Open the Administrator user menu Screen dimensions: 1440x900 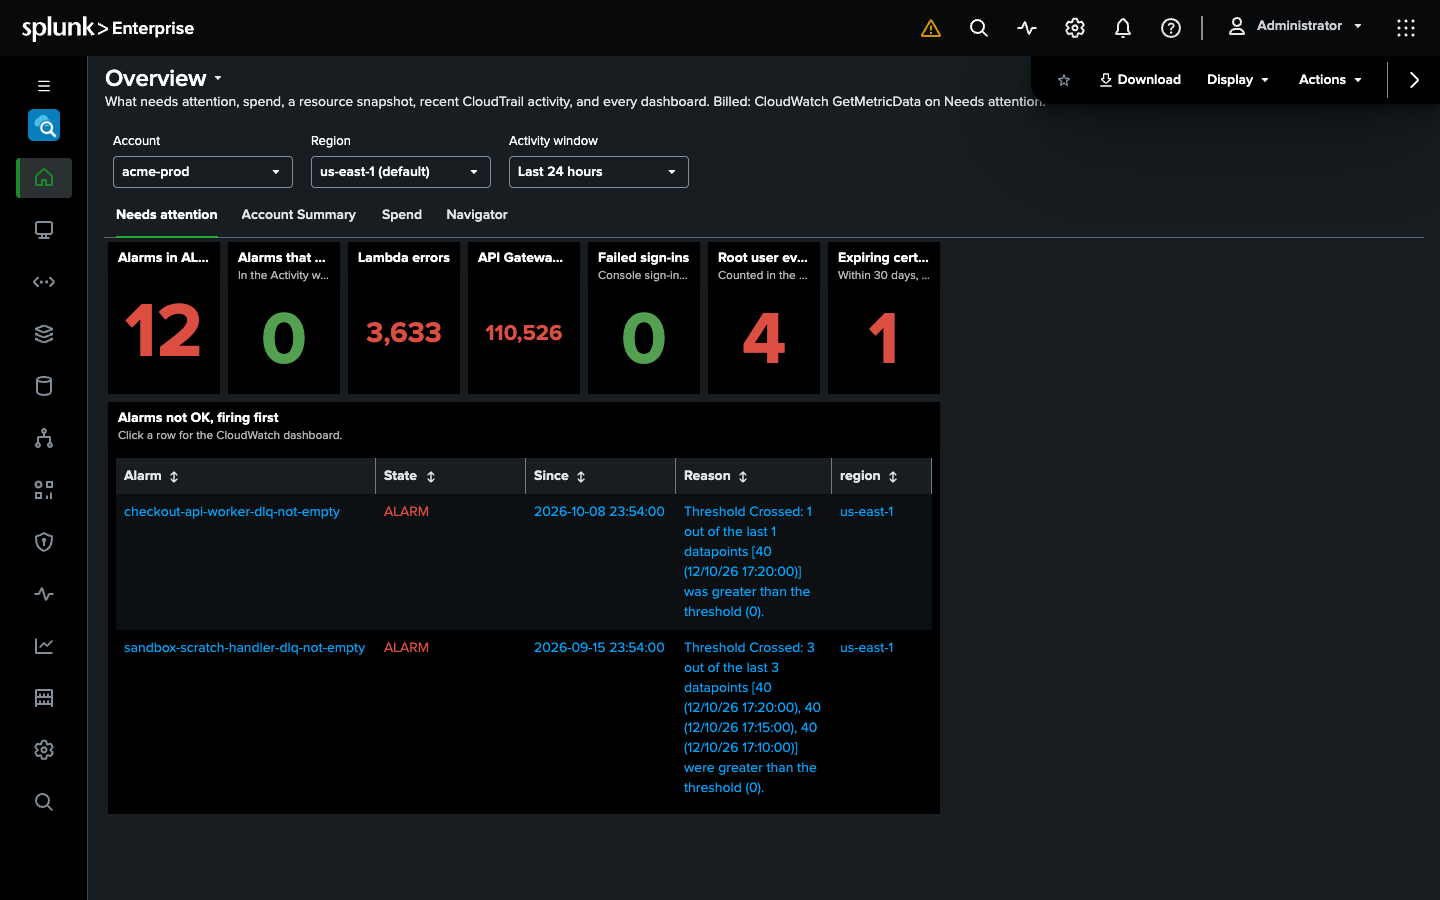1295,26
